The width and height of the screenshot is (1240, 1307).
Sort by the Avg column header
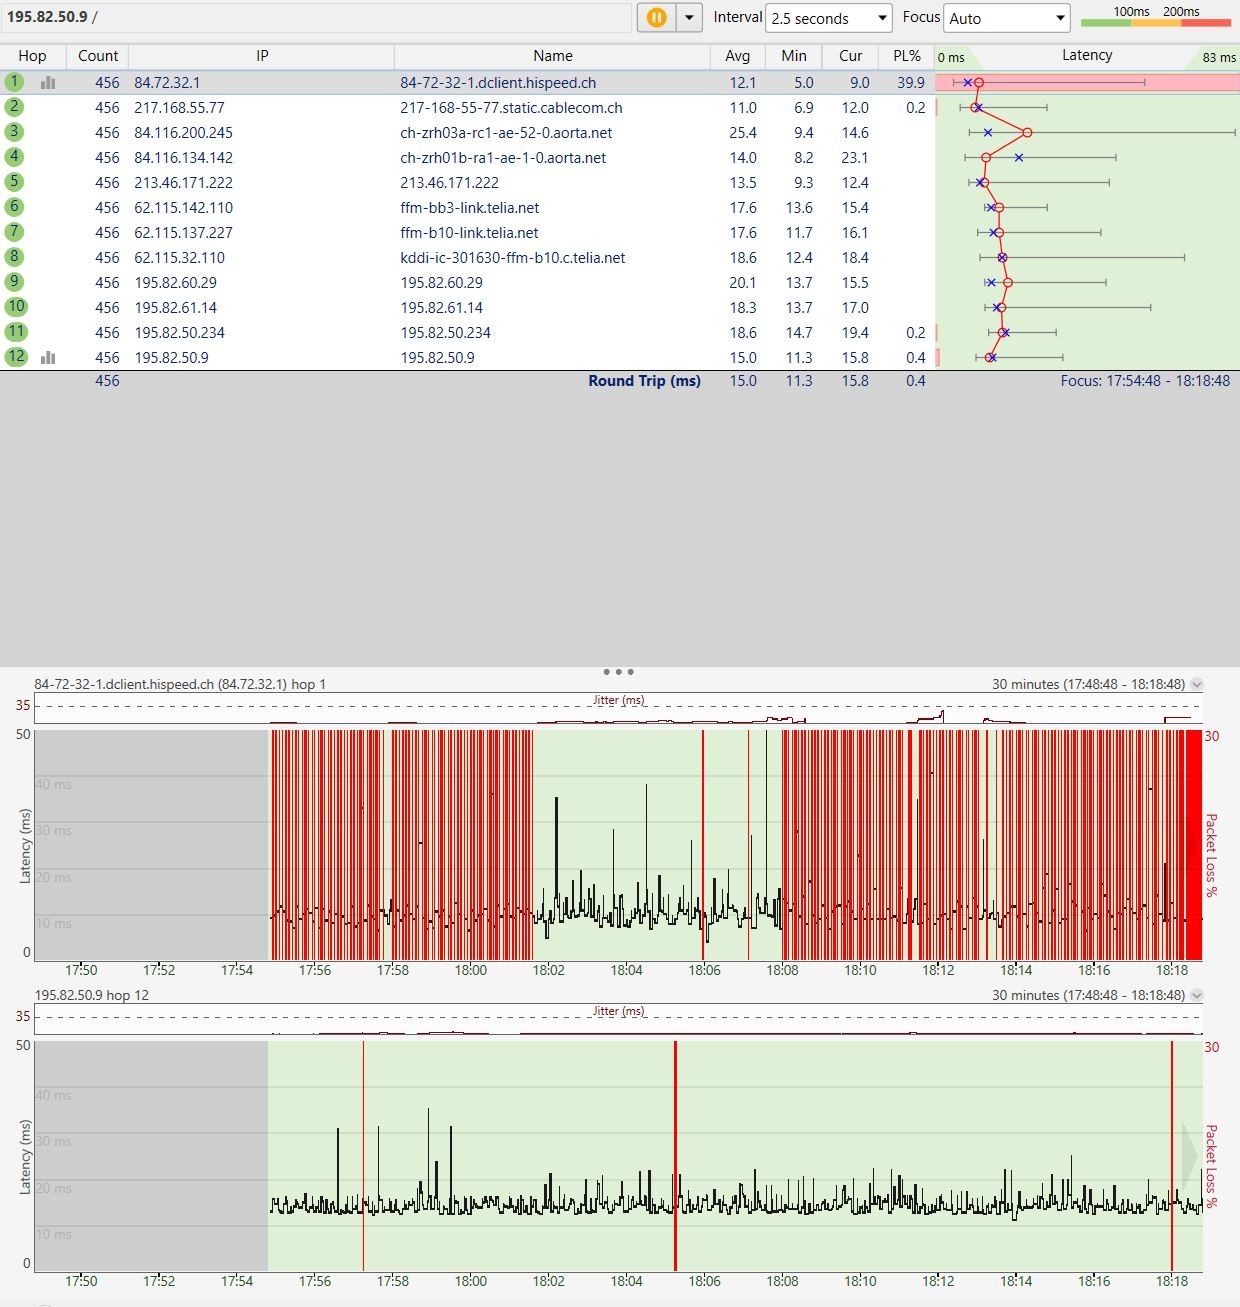[737, 56]
